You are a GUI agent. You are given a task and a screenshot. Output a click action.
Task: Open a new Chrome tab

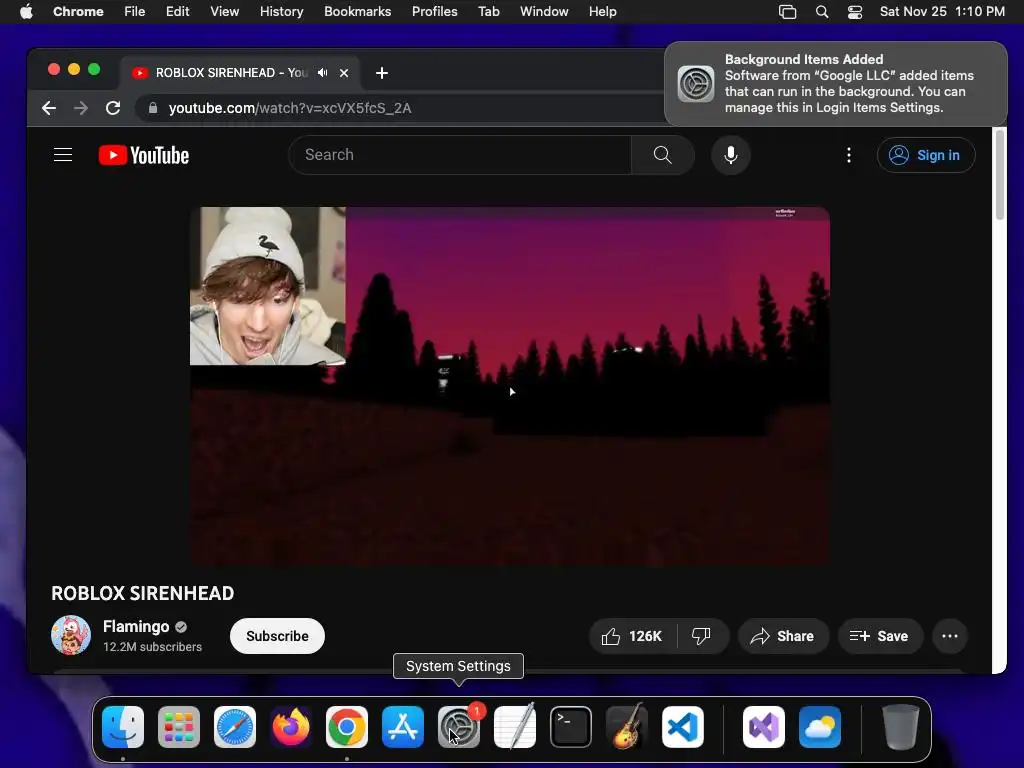tap(382, 72)
